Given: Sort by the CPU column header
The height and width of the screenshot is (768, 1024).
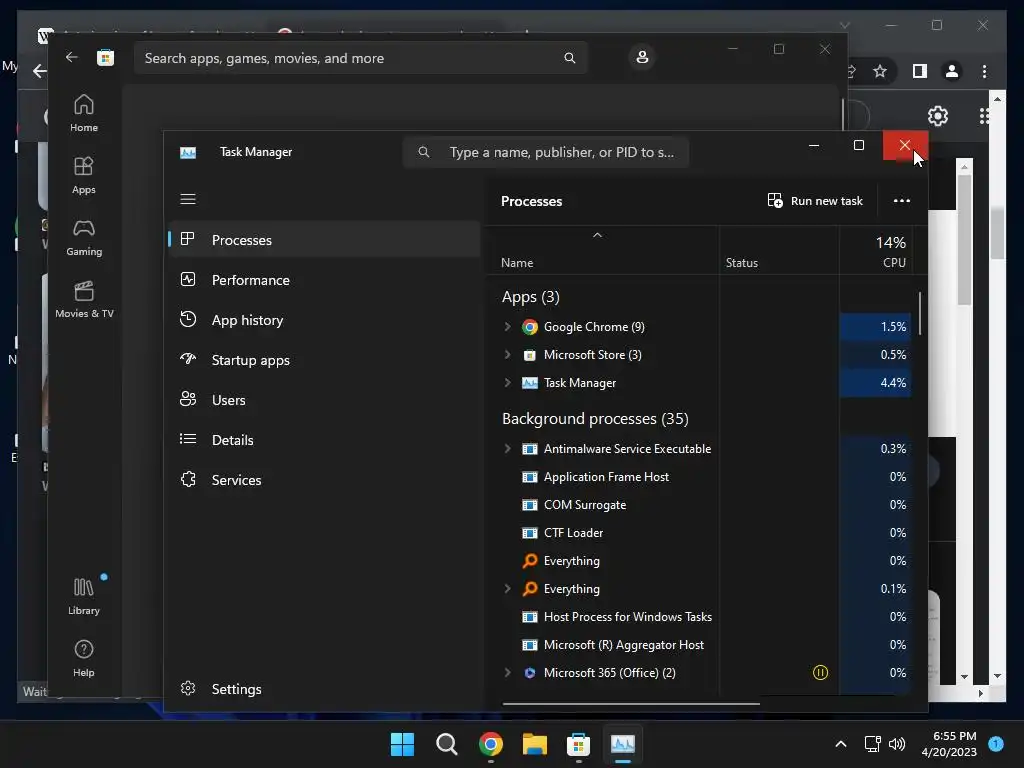Looking at the screenshot, I should (x=894, y=263).
